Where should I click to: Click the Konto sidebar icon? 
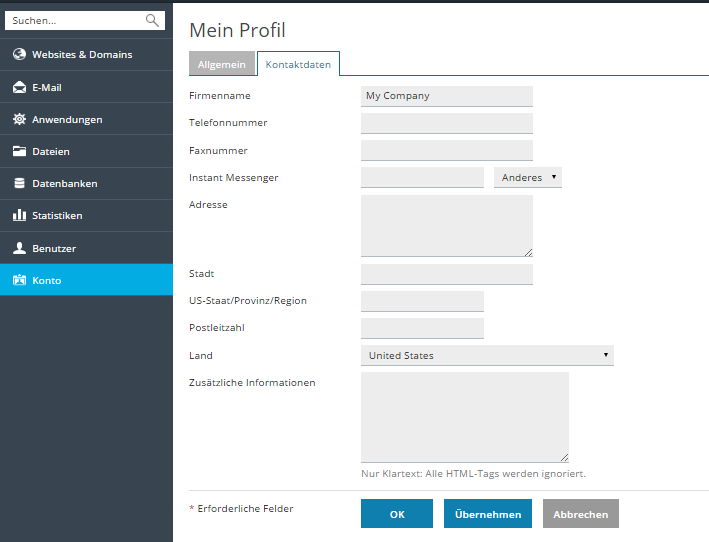pos(19,281)
